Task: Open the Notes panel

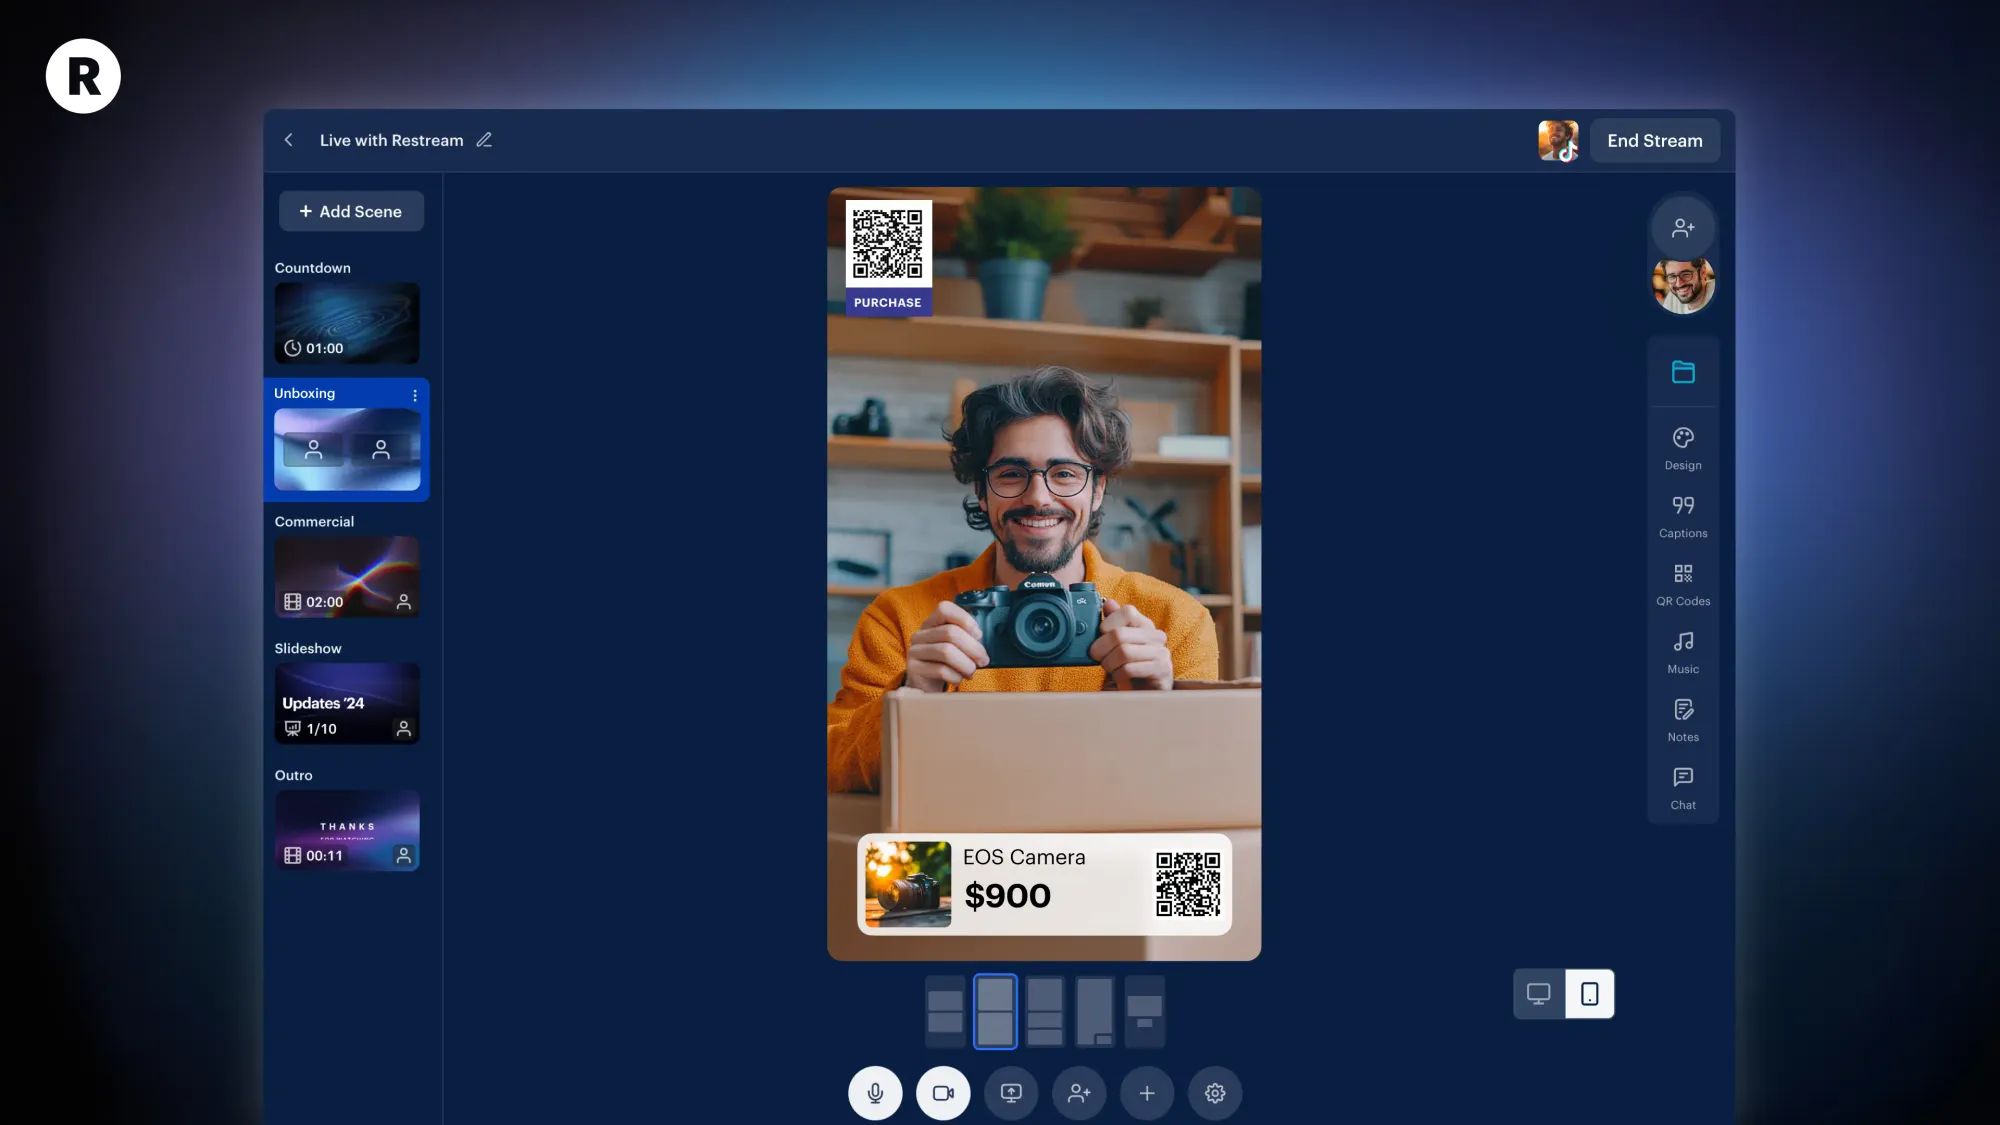Action: pyautogui.click(x=1683, y=720)
